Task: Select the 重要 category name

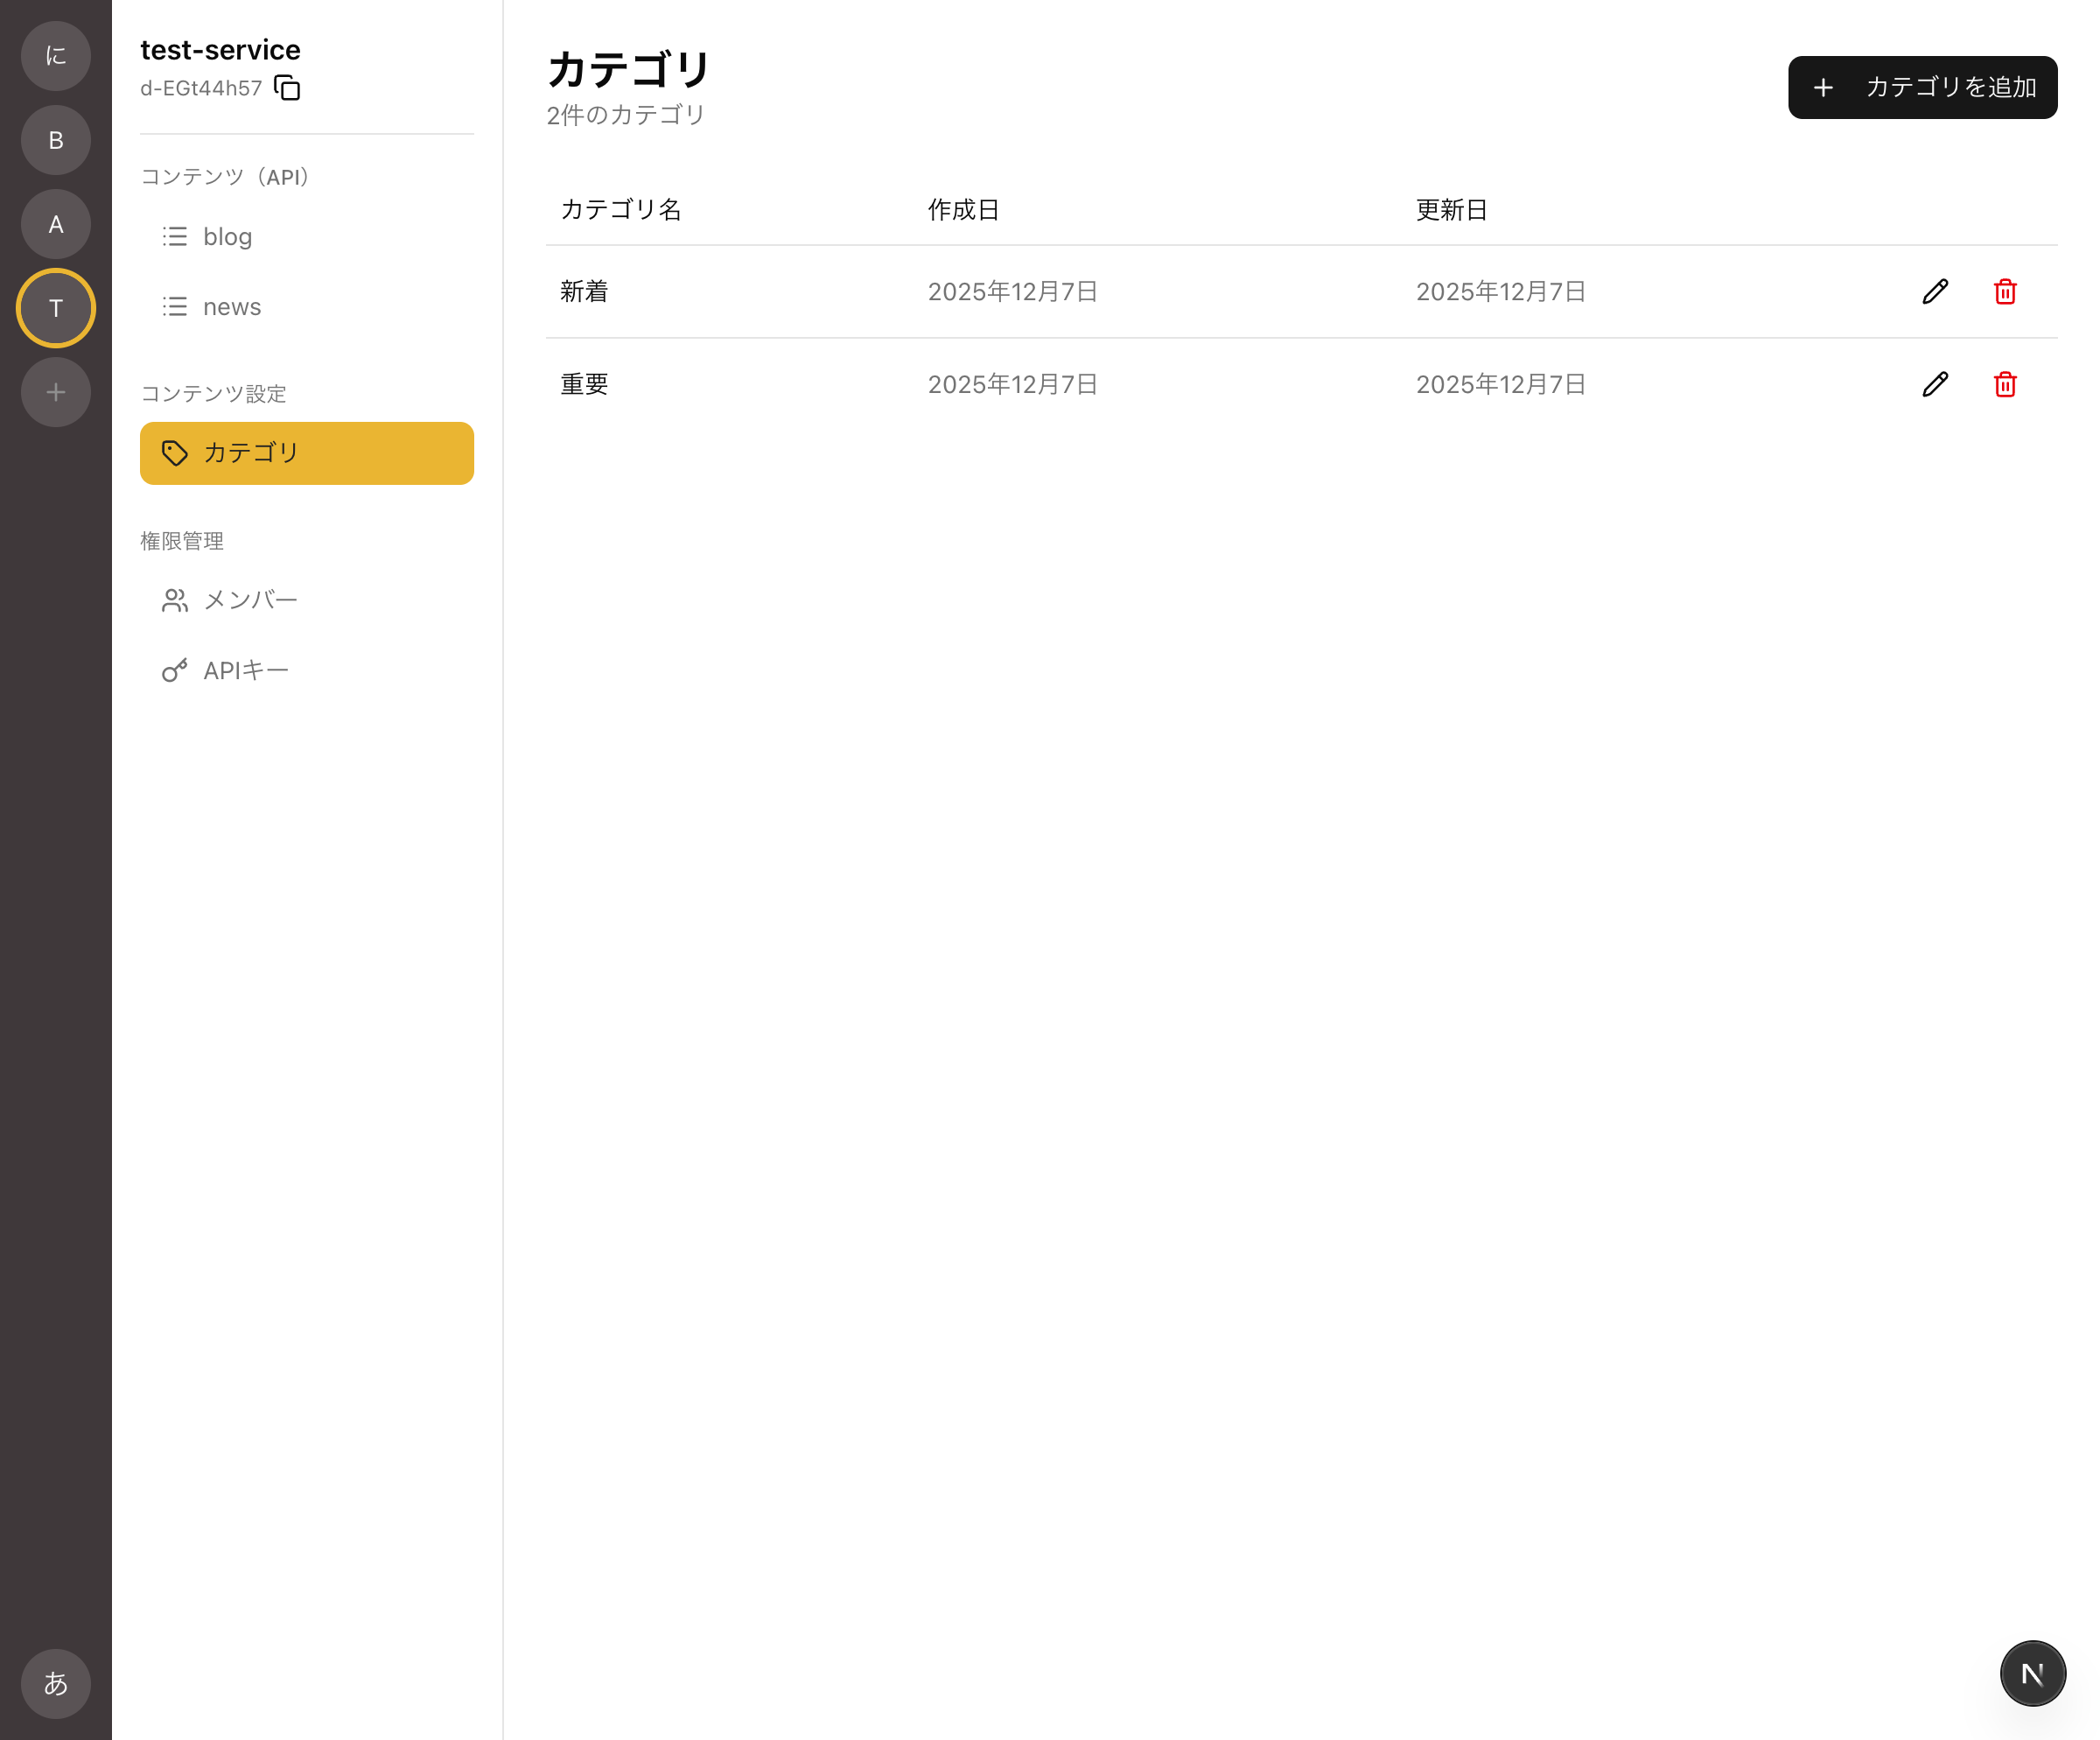Action: point(584,384)
